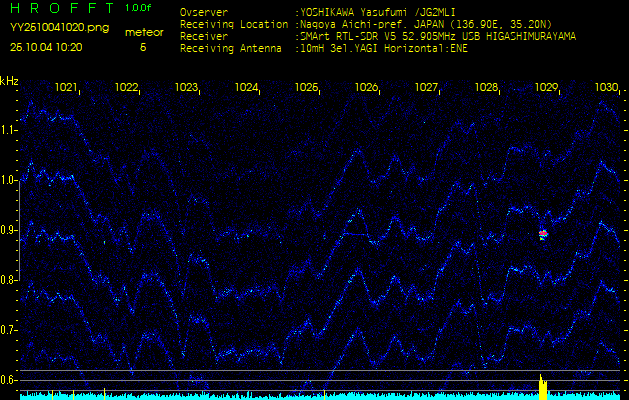629x400 pixels.
Task: Click the 1.0 kHz frequency label
Action: (x=9, y=180)
